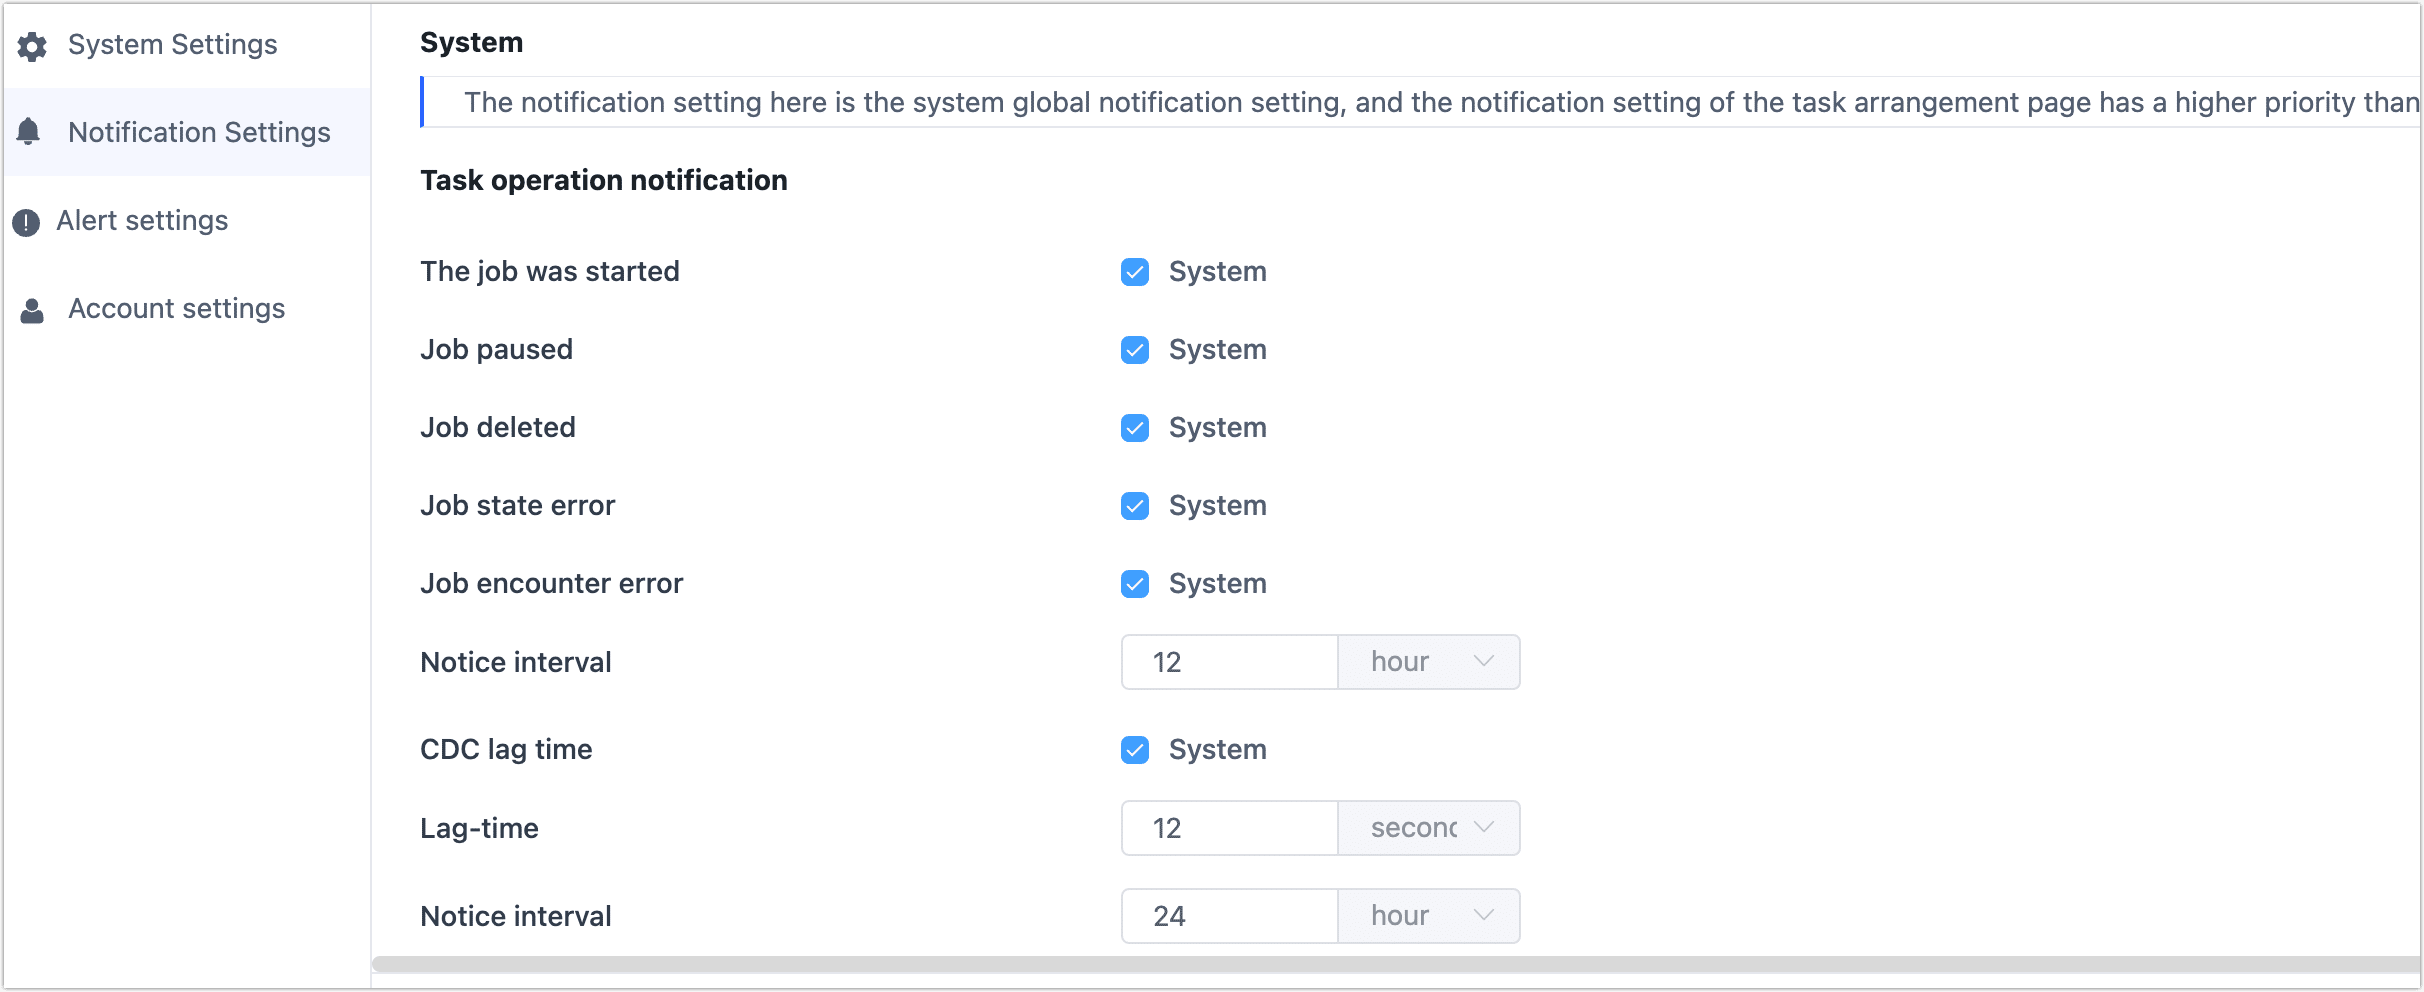Toggle the 'Job deleted' System checkbox
This screenshot has height=992, width=2424.
tap(1134, 427)
